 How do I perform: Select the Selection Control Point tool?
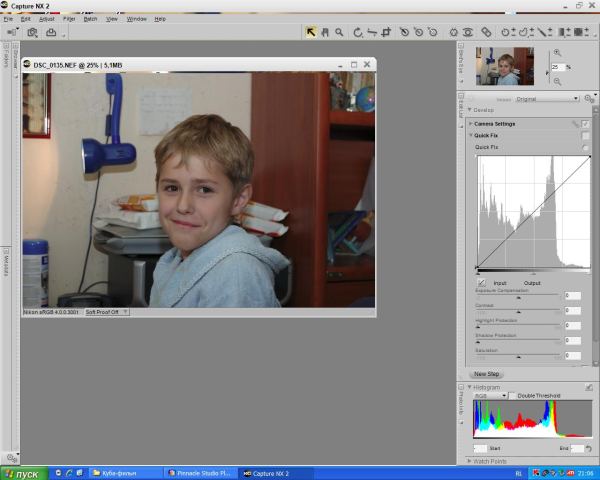point(509,33)
